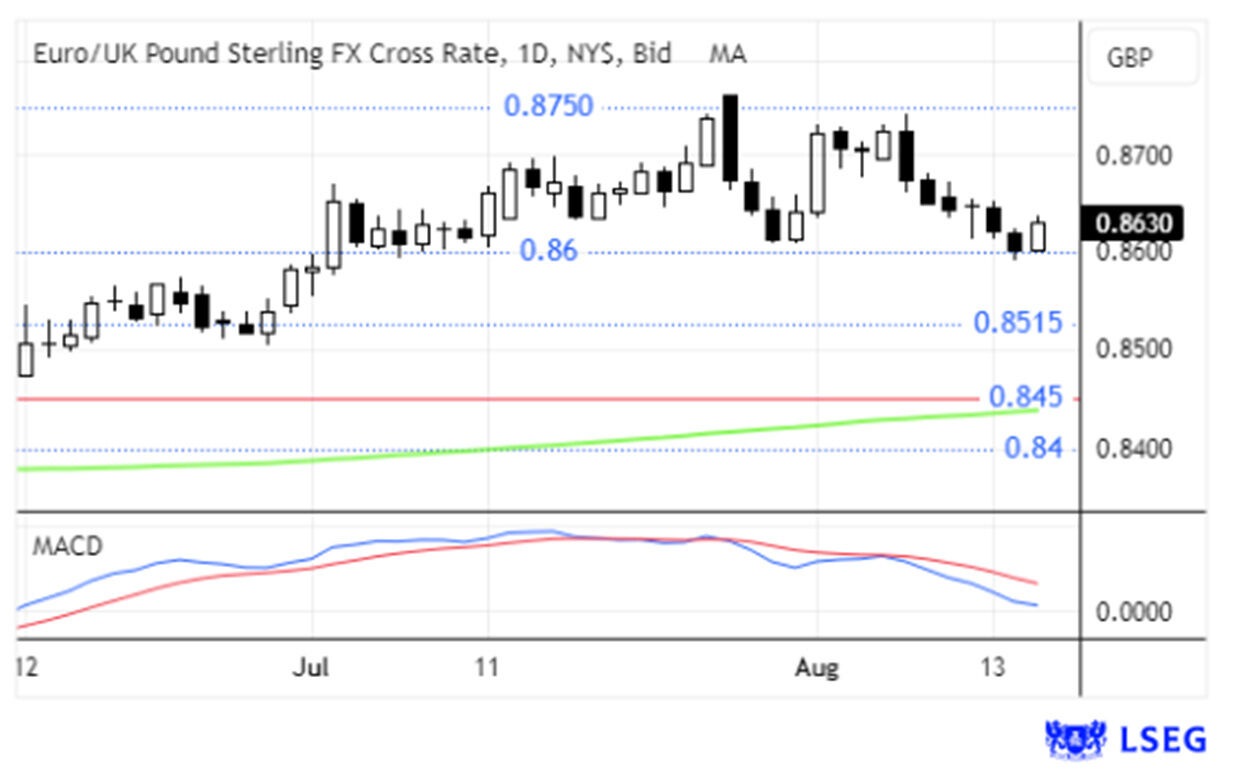
Task: Click the 0.0000 MACD axis value
Action: (1132, 612)
